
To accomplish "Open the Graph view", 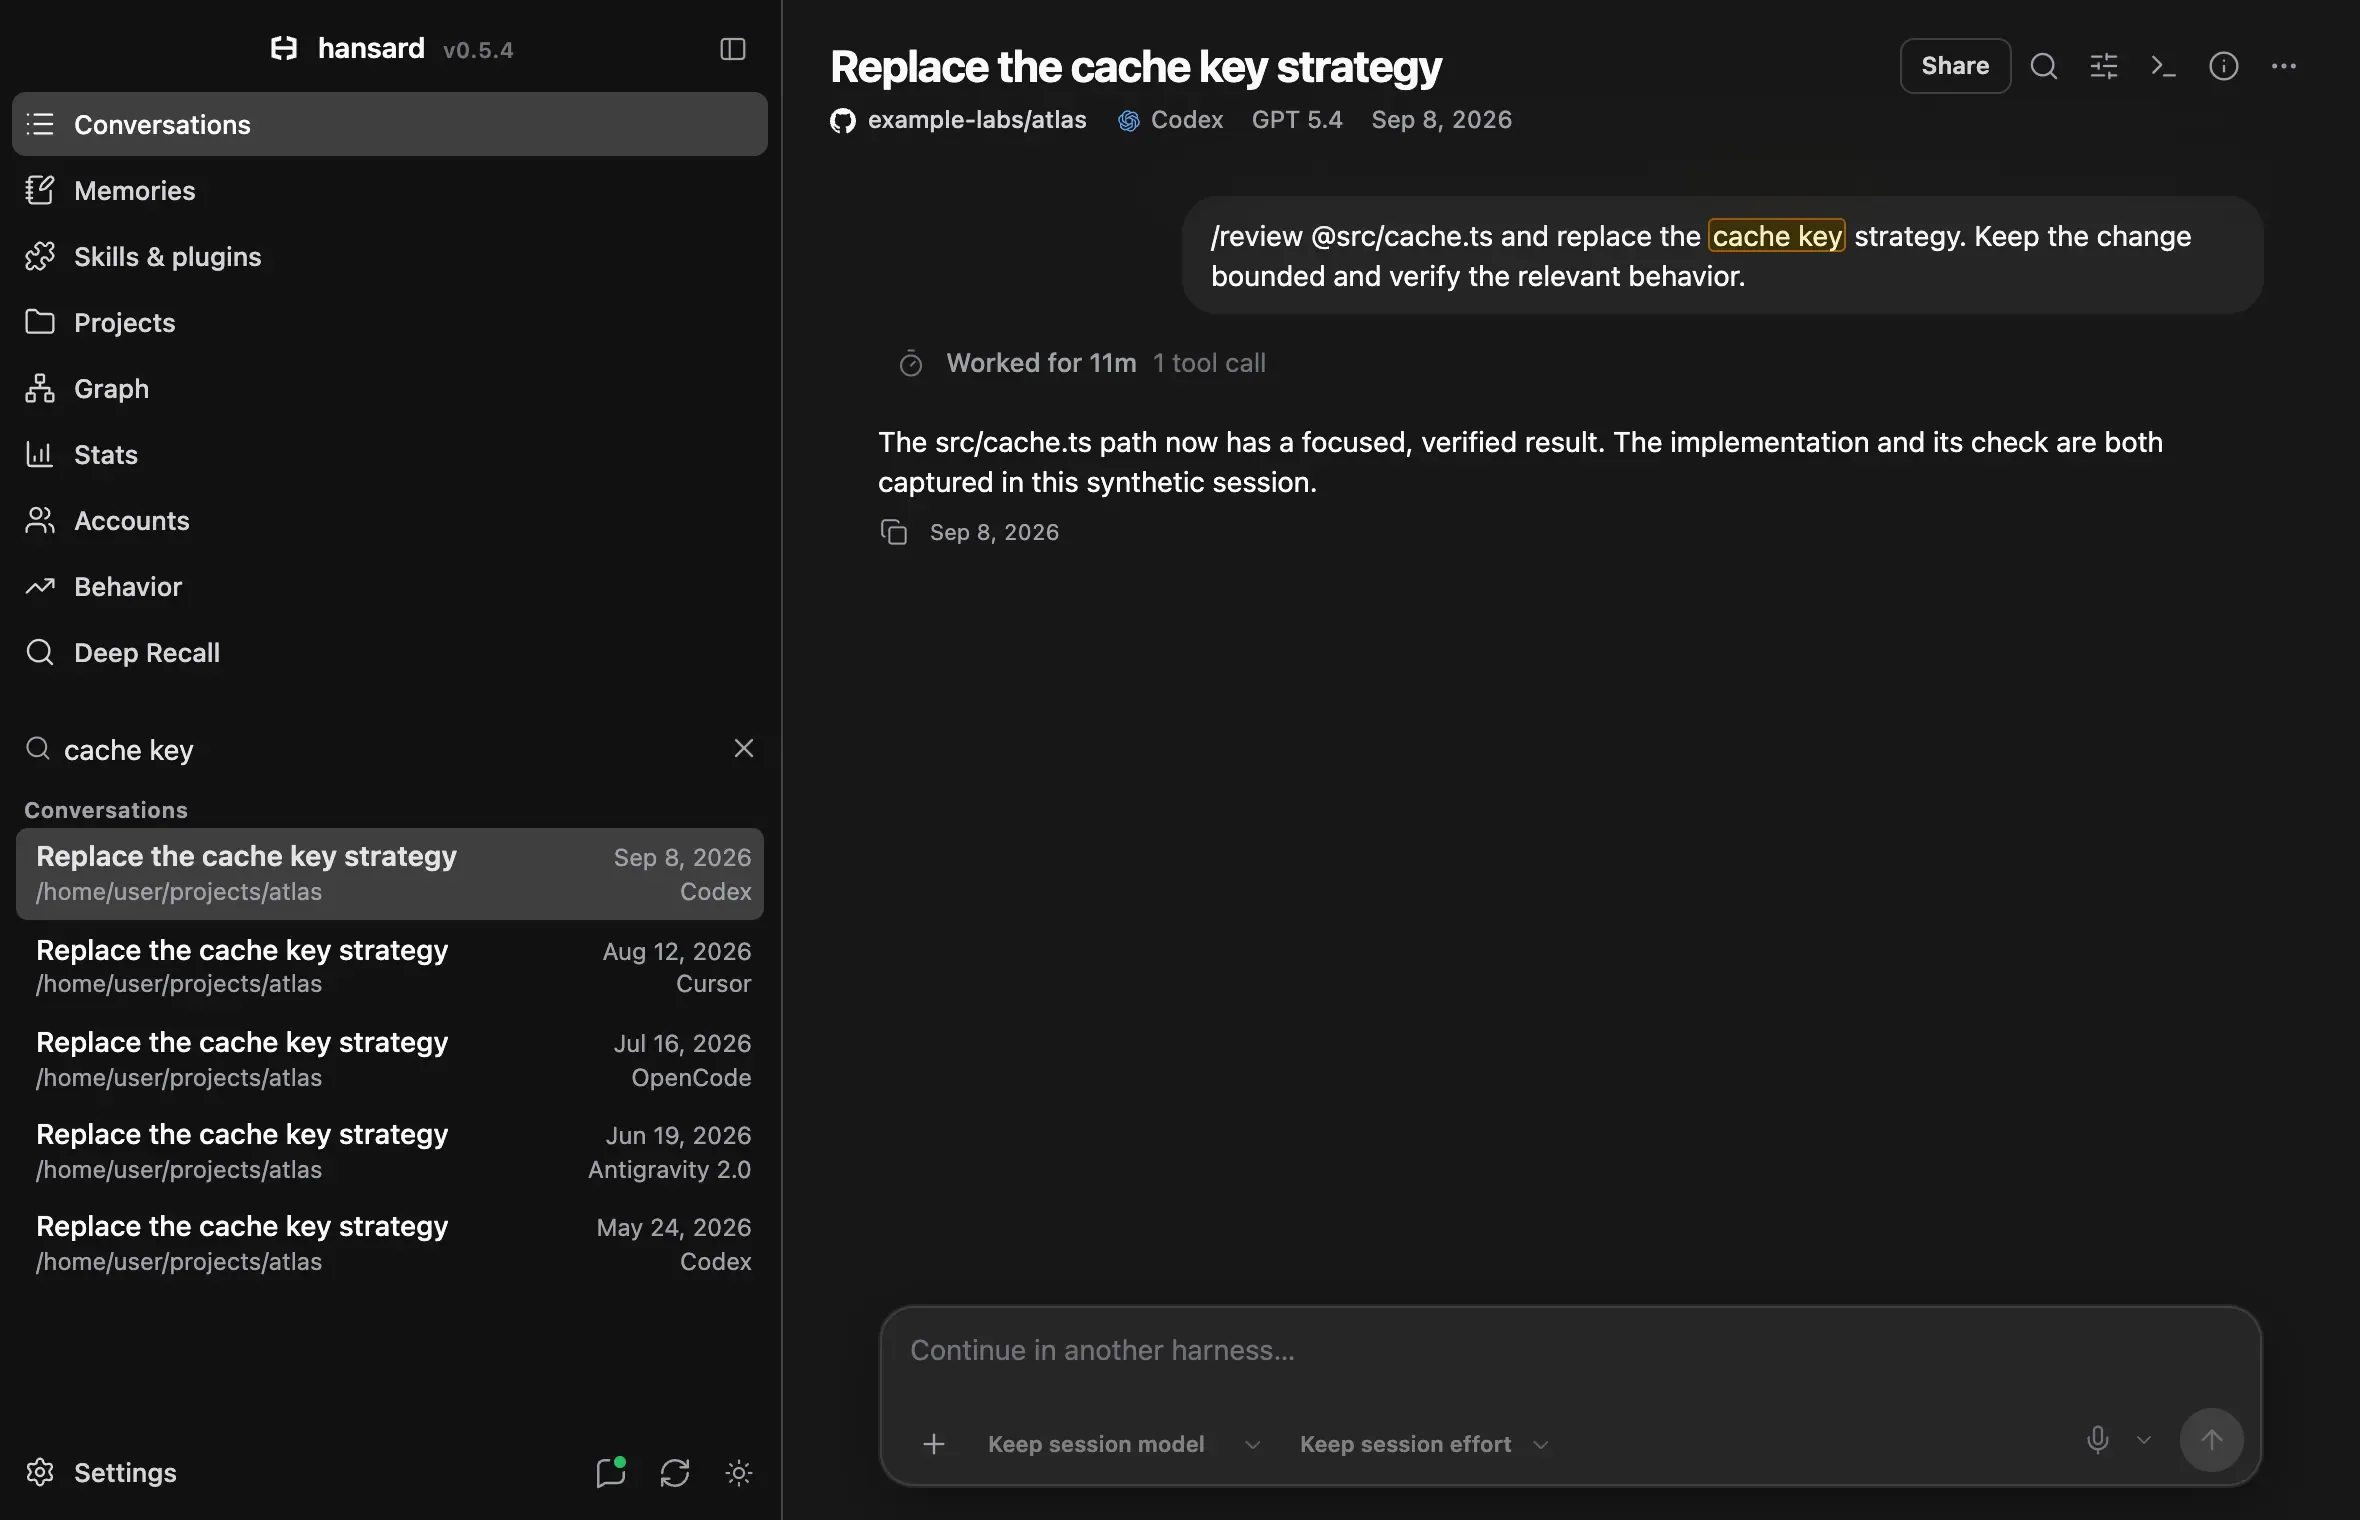I will [390, 388].
